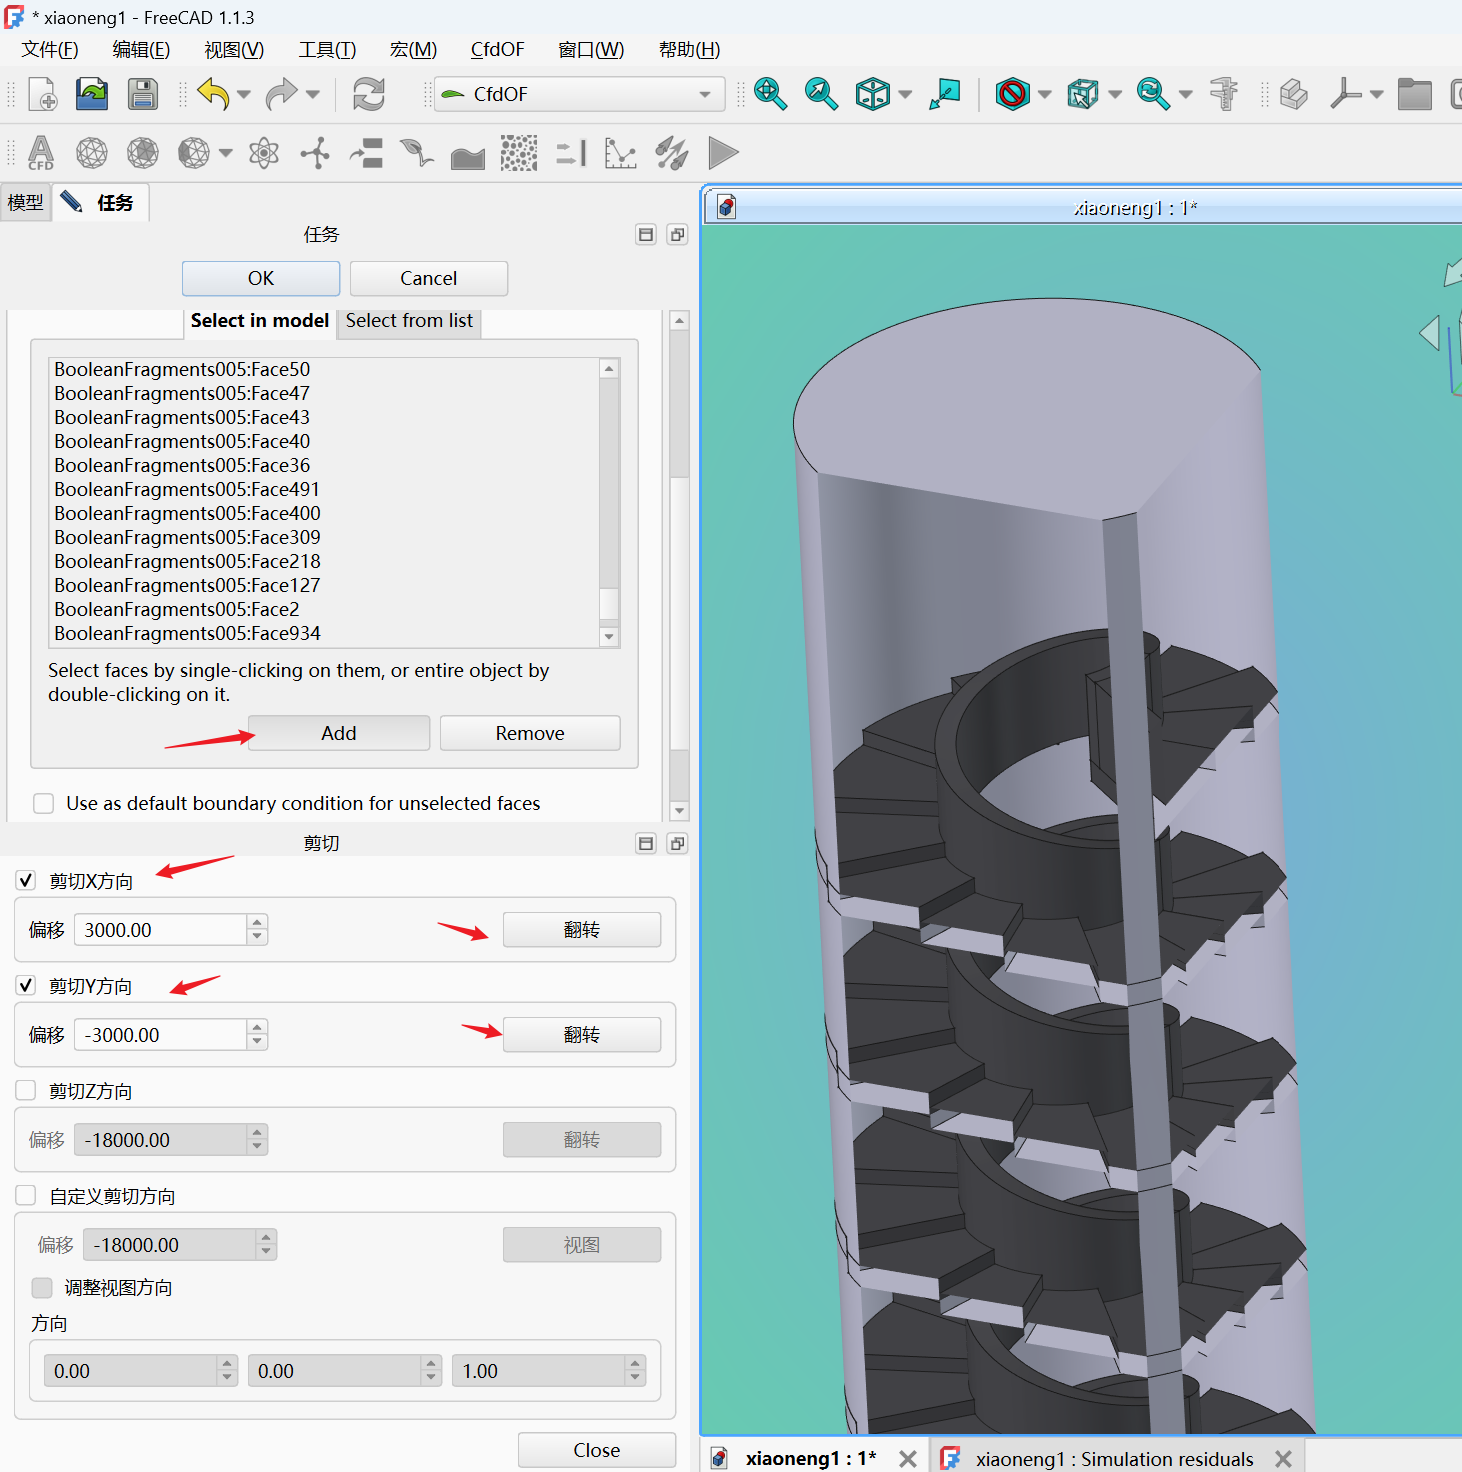Click the CfdOF analysis container icon
The width and height of the screenshot is (1462, 1472).
click(41, 153)
